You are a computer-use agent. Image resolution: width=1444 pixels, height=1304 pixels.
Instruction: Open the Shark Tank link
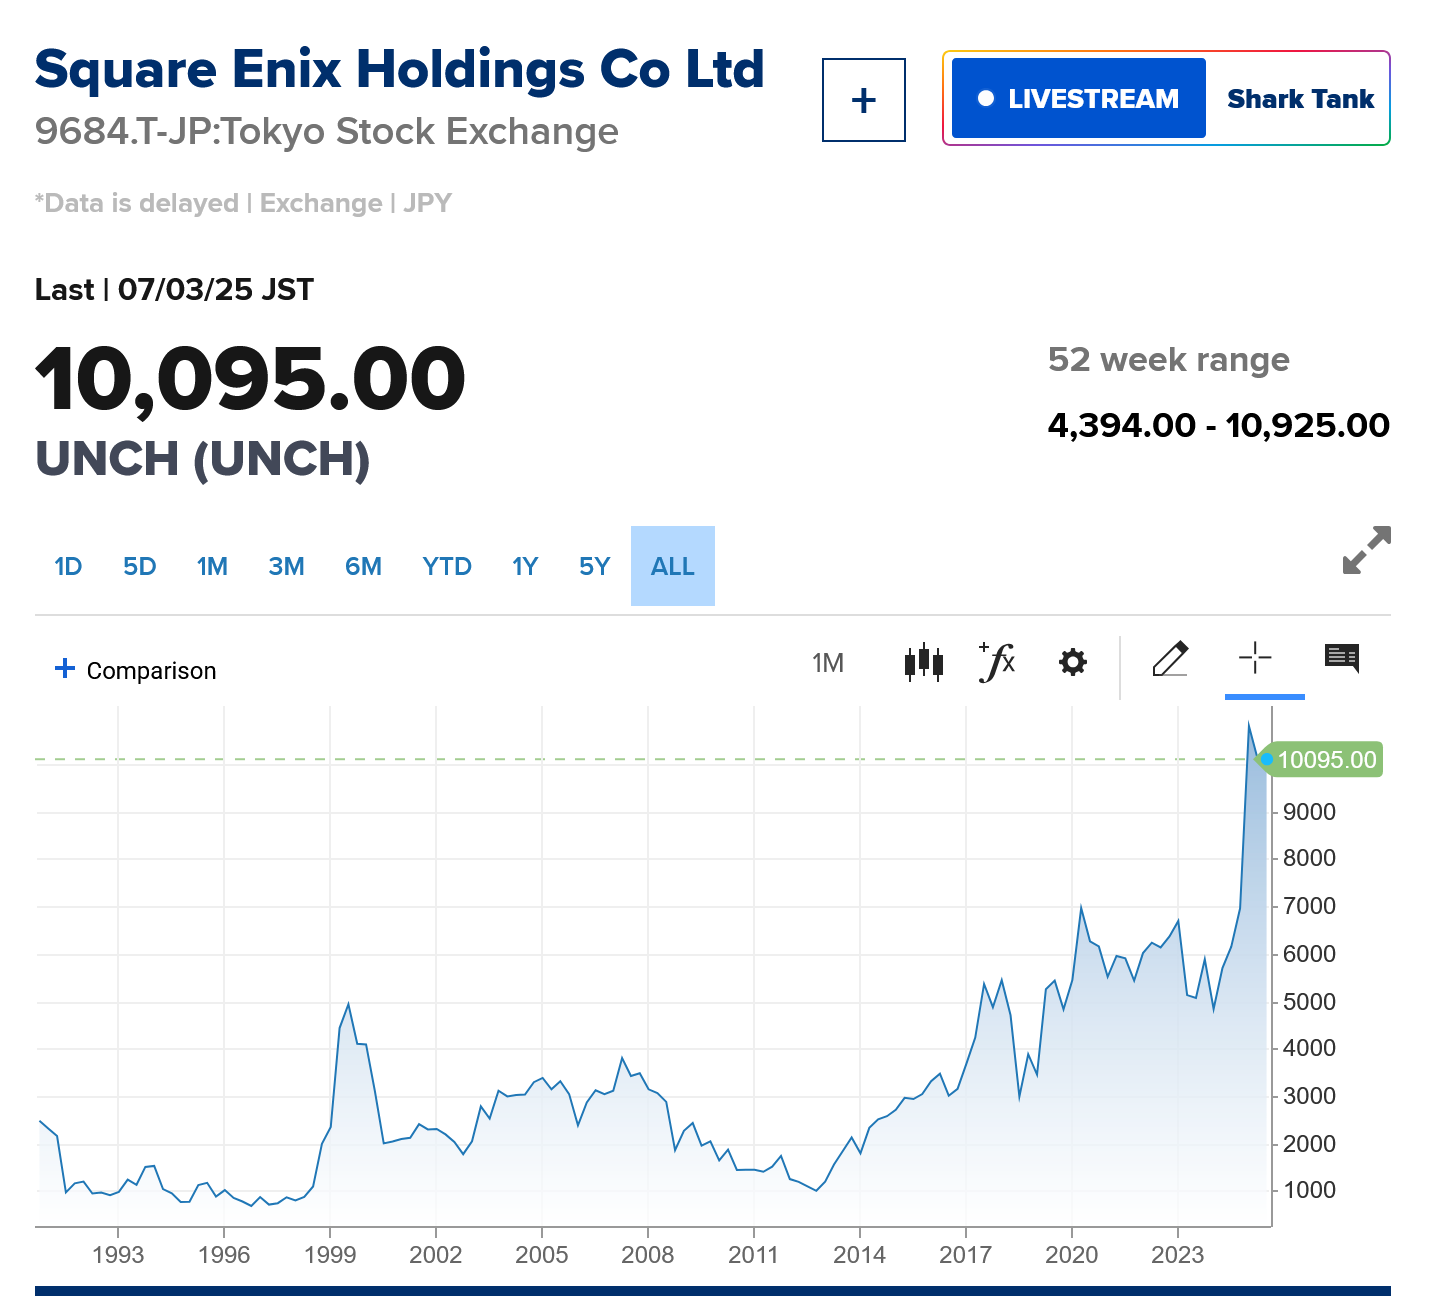coord(1300,99)
